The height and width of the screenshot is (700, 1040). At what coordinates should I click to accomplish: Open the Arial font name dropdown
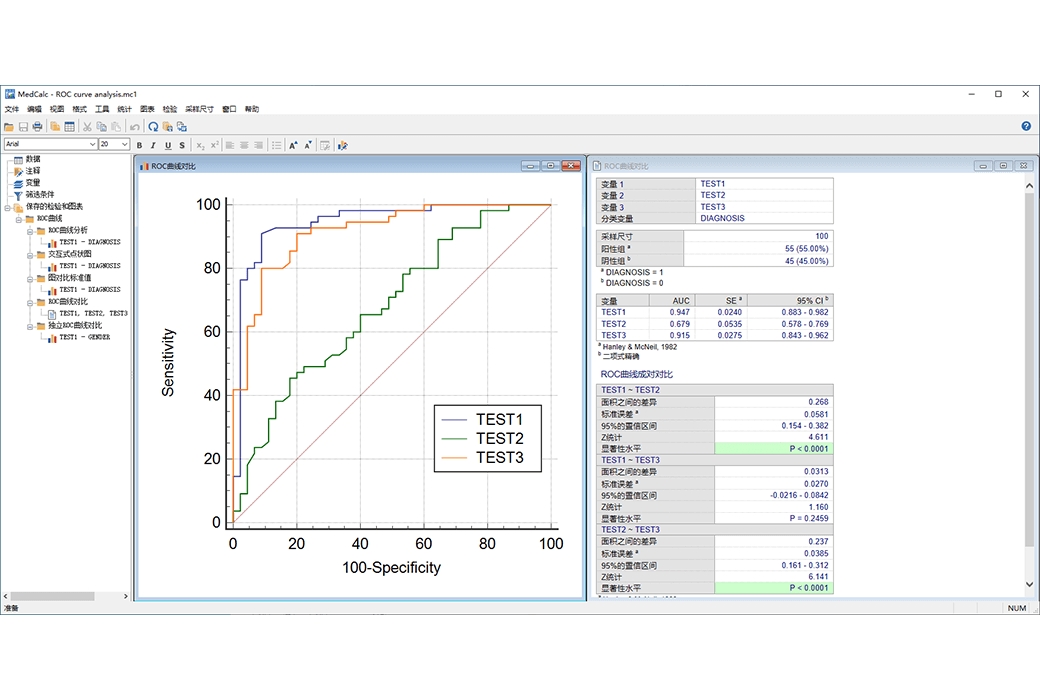(91, 145)
